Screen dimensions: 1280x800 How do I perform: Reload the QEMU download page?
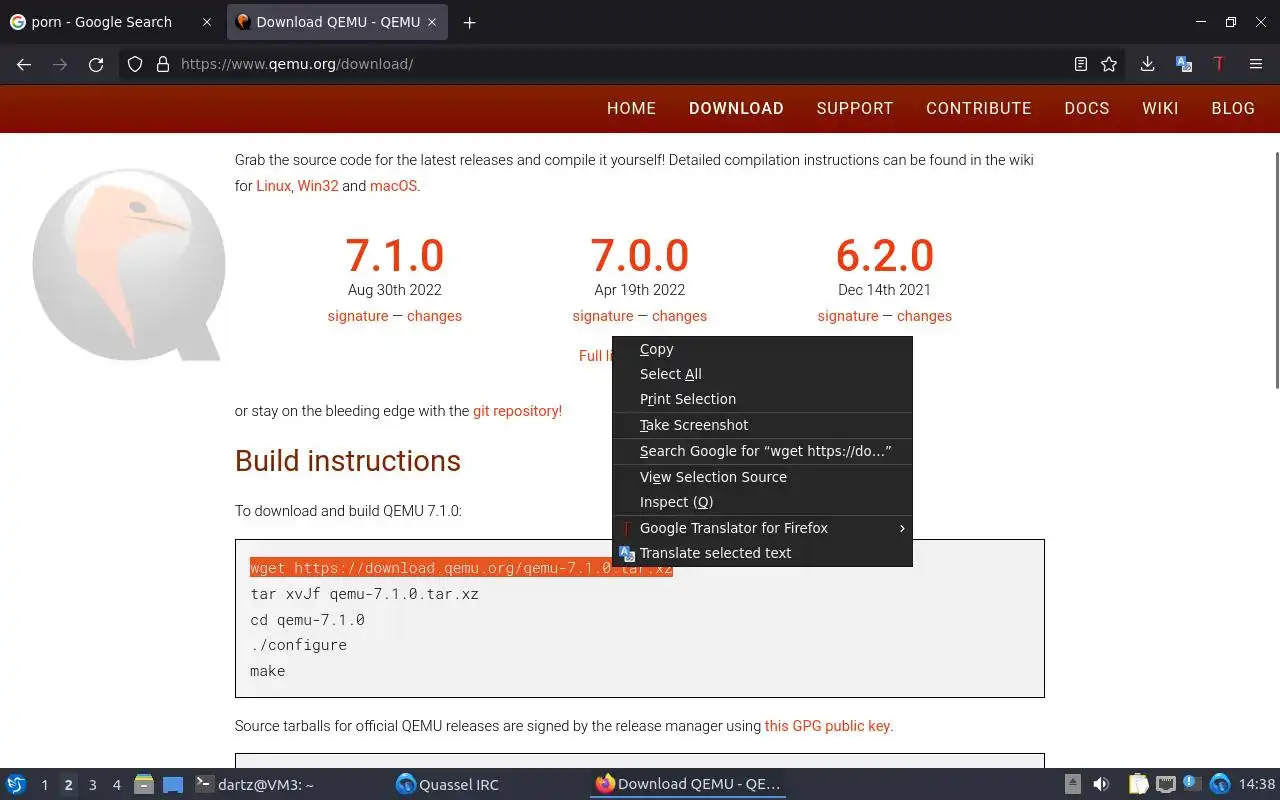coord(96,64)
